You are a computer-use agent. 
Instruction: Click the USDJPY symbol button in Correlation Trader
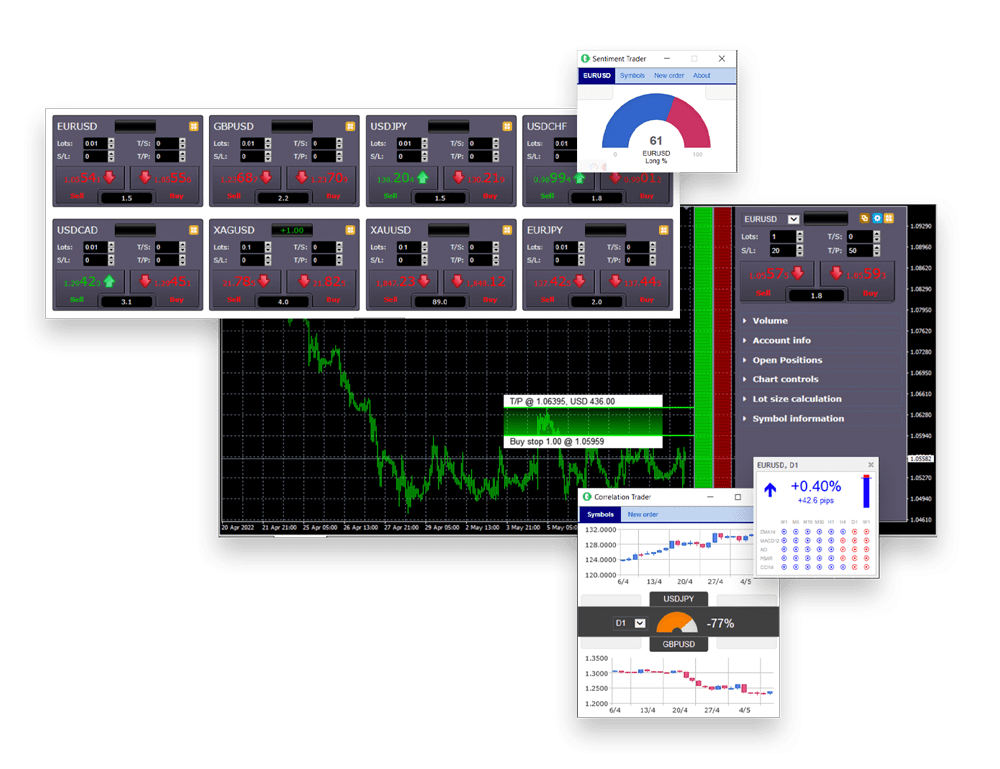point(679,599)
